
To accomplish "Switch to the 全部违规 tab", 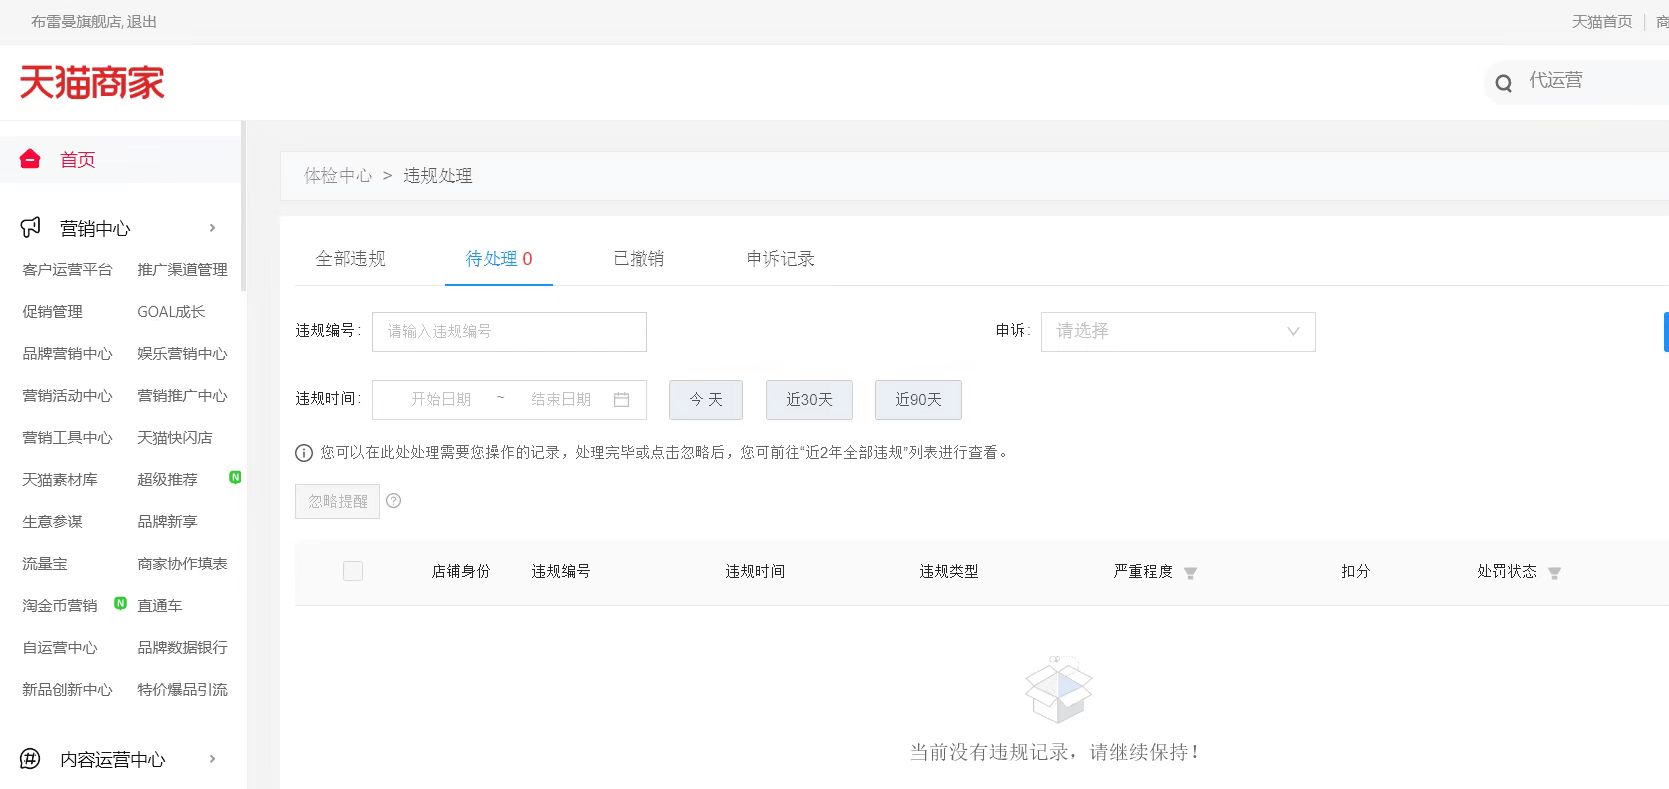I will (x=350, y=259).
